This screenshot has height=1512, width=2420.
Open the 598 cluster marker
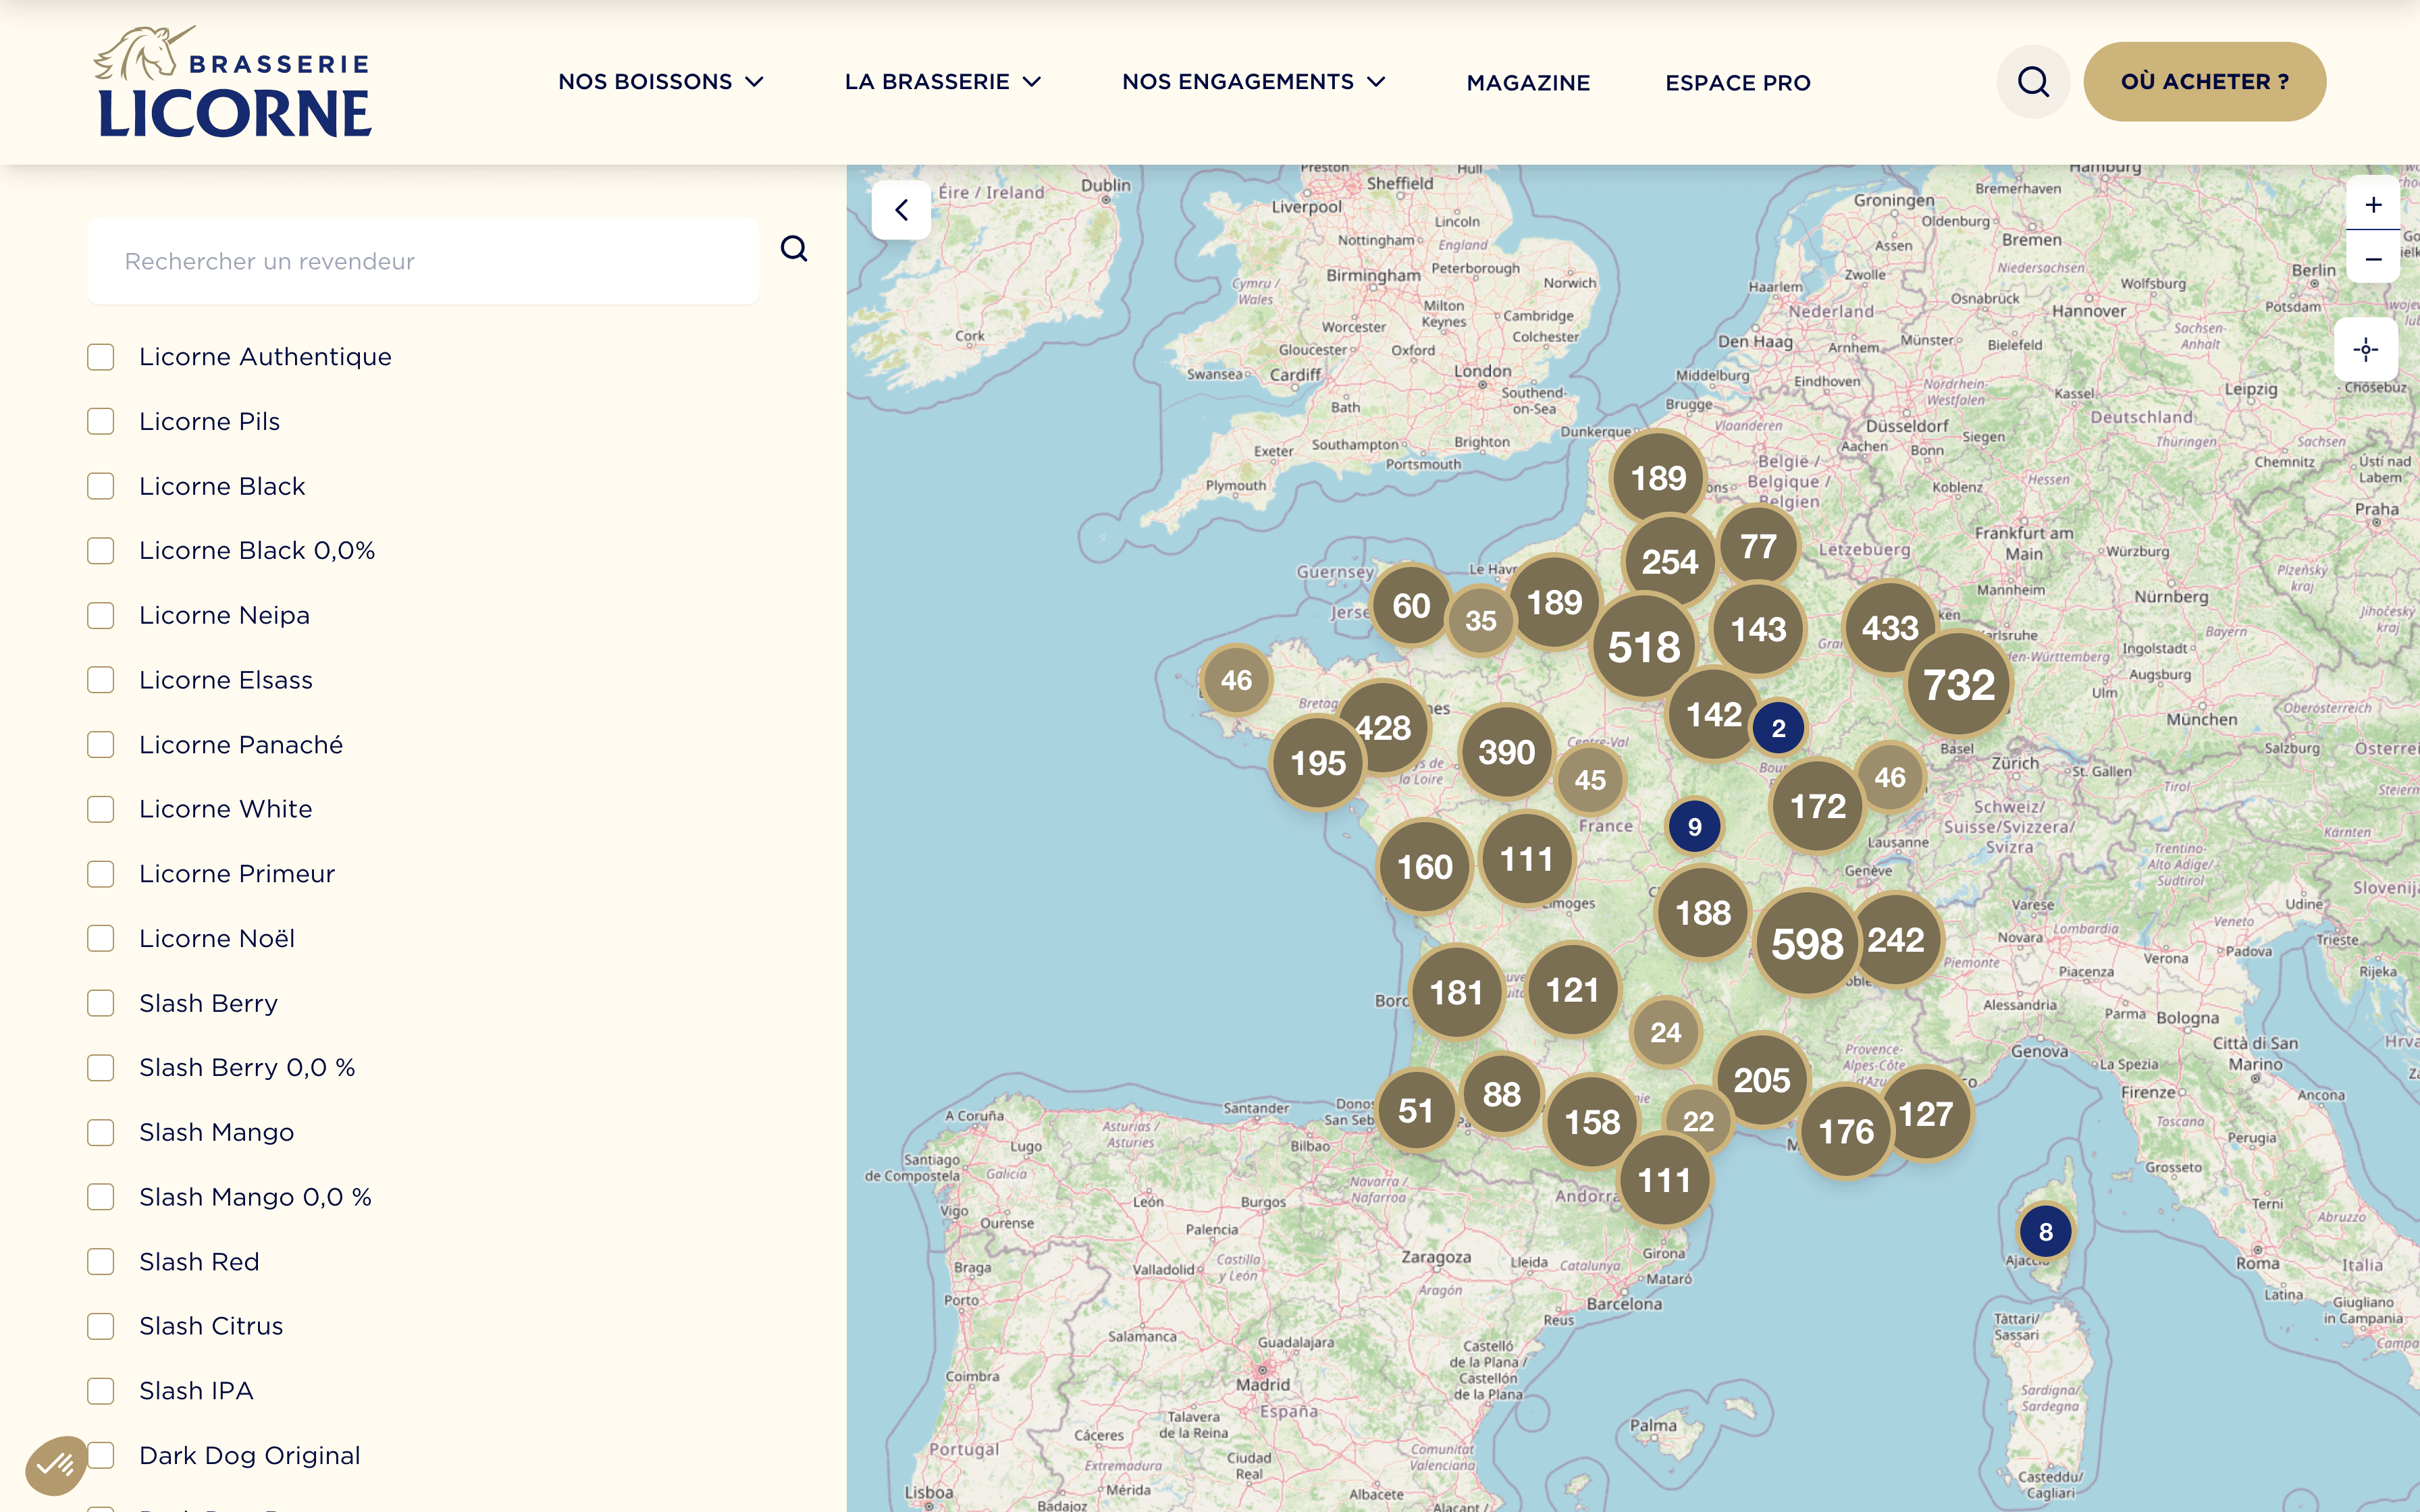[x=1807, y=943]
